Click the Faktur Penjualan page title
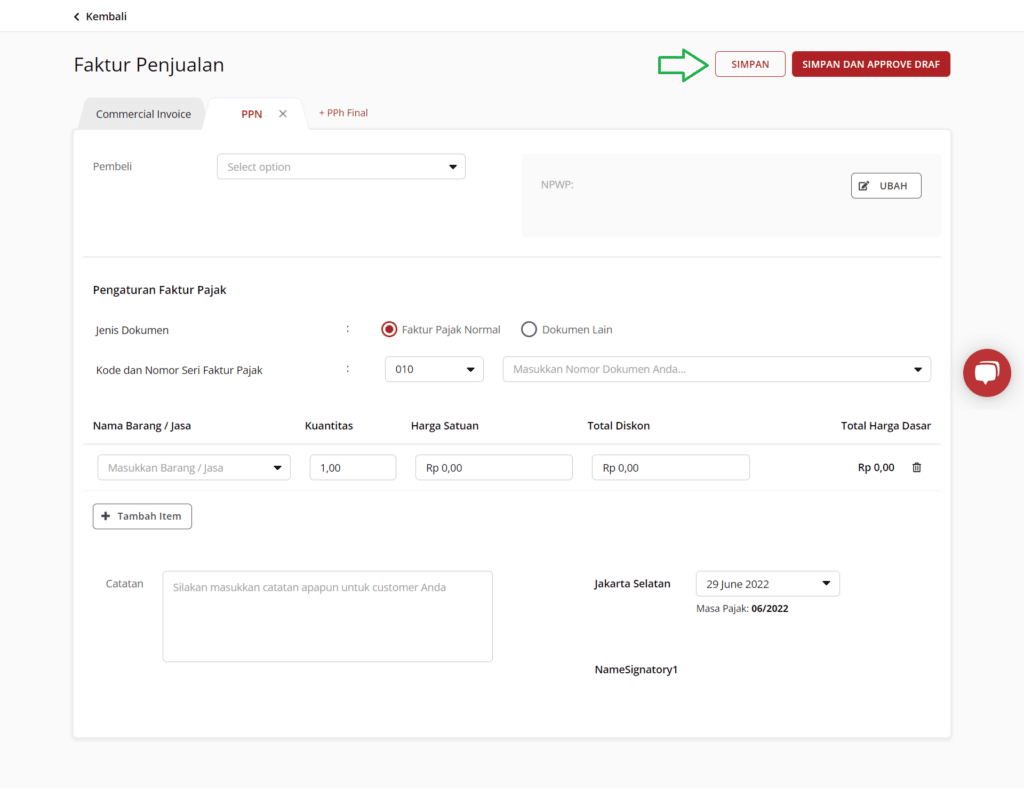The image size is (1024, 788). pos(149,65)
